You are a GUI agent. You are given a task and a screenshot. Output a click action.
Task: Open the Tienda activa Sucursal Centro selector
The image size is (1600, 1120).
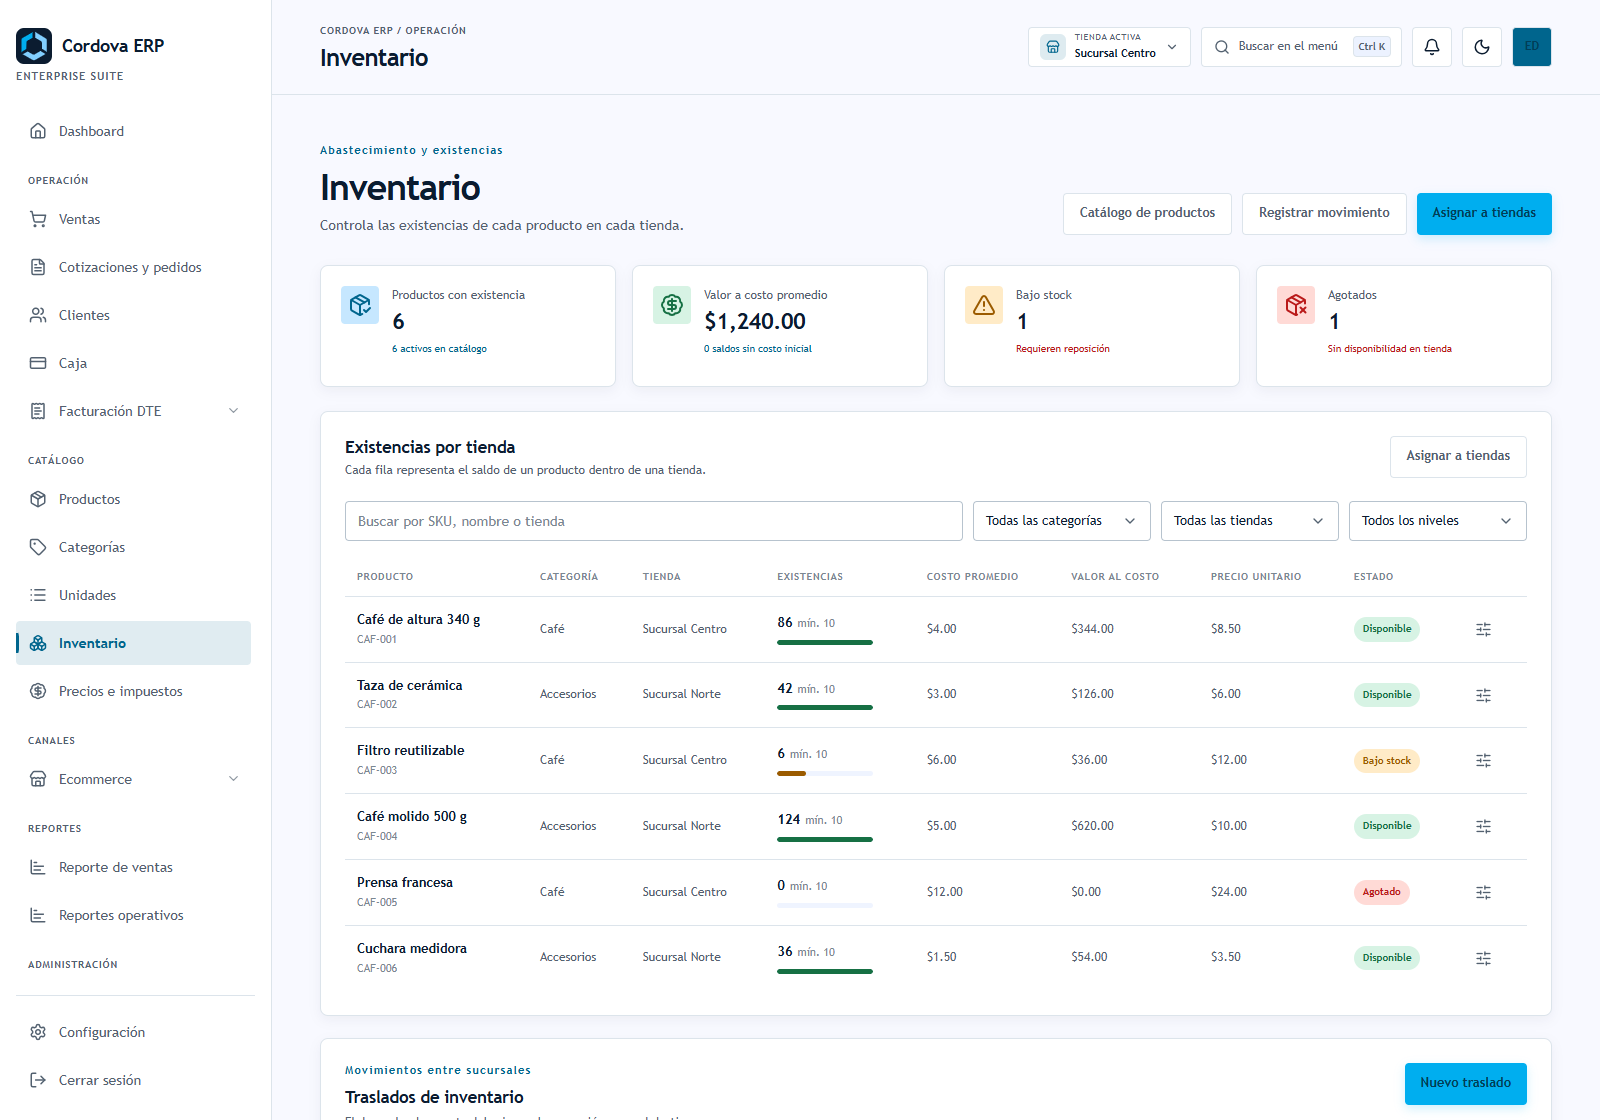click(1109, 47)
